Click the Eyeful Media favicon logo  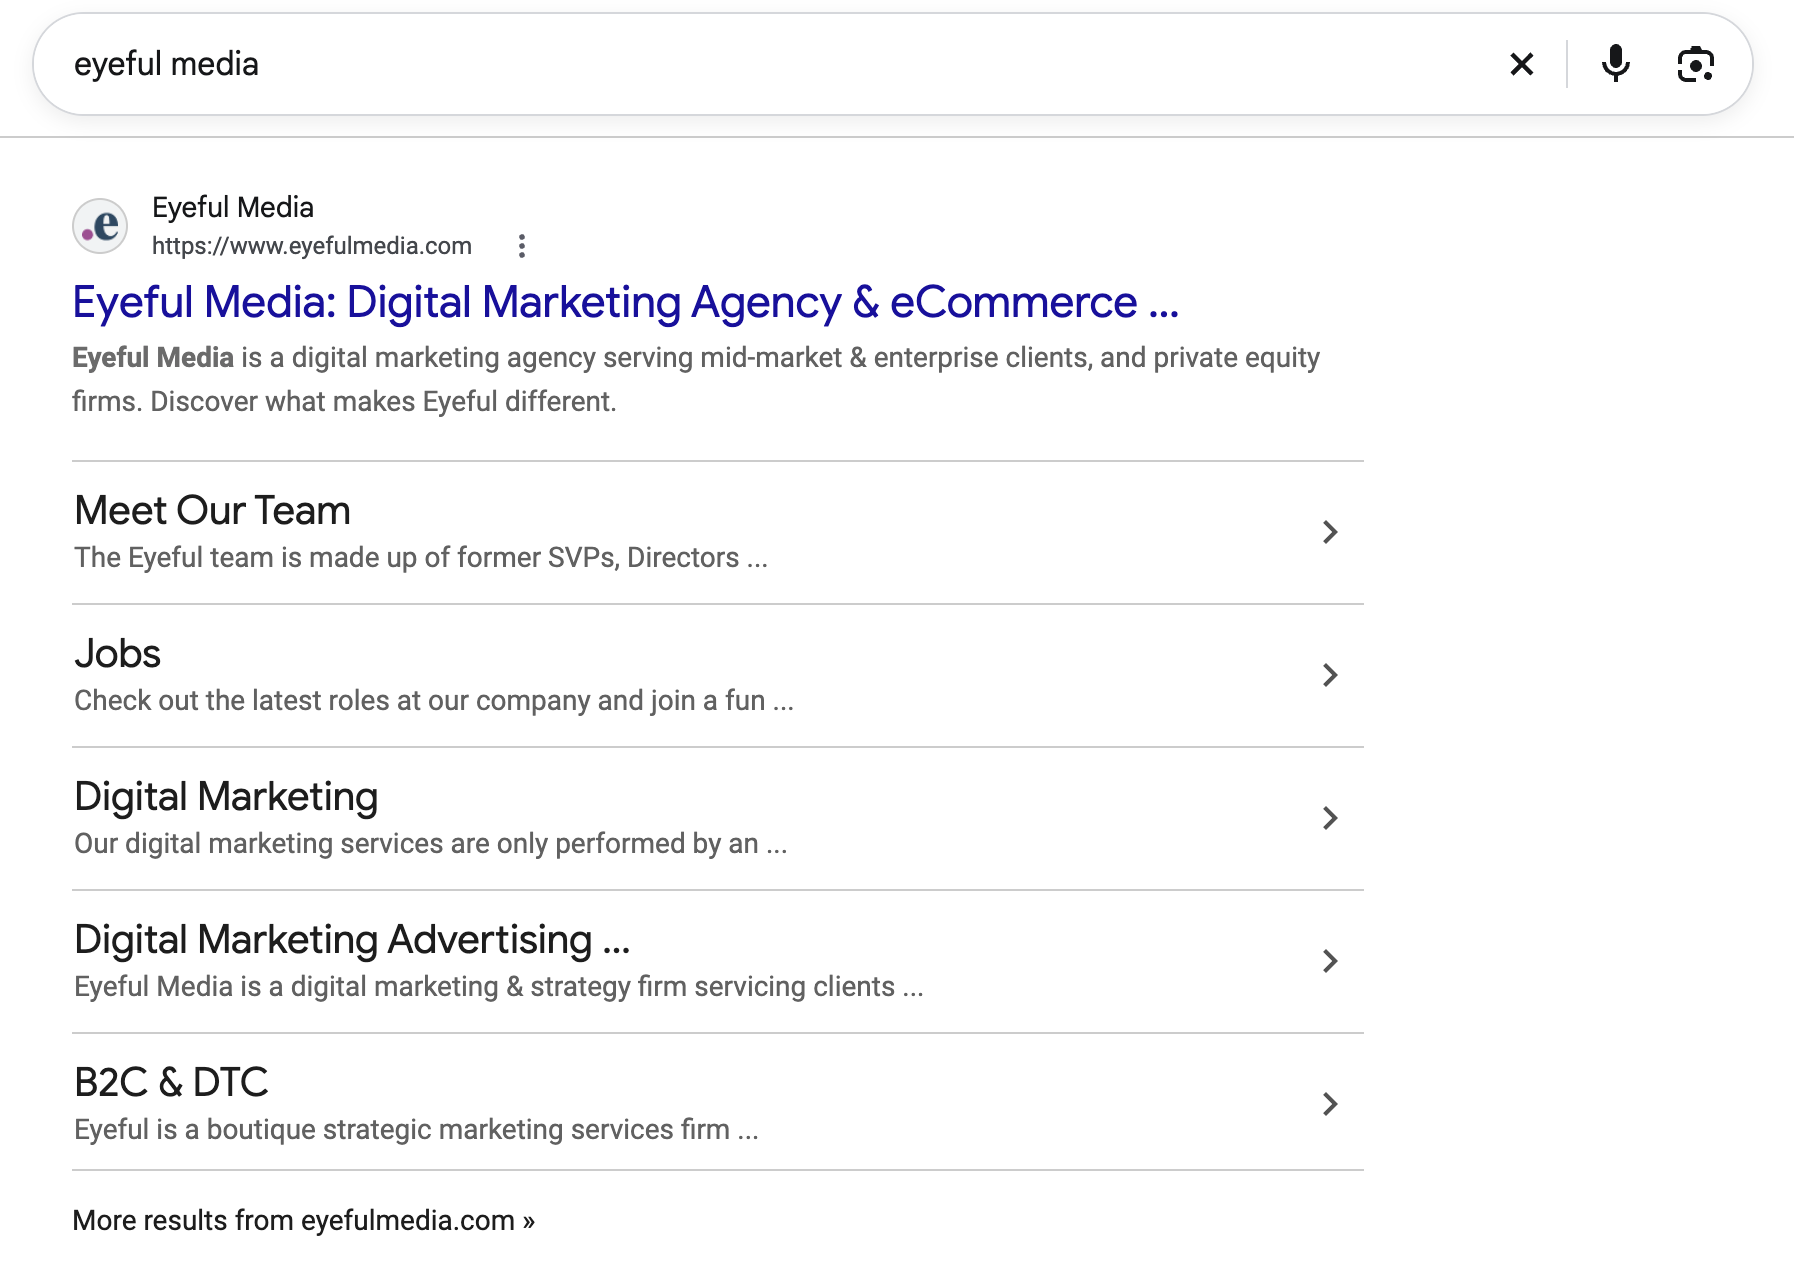click(x=100, y=226)
